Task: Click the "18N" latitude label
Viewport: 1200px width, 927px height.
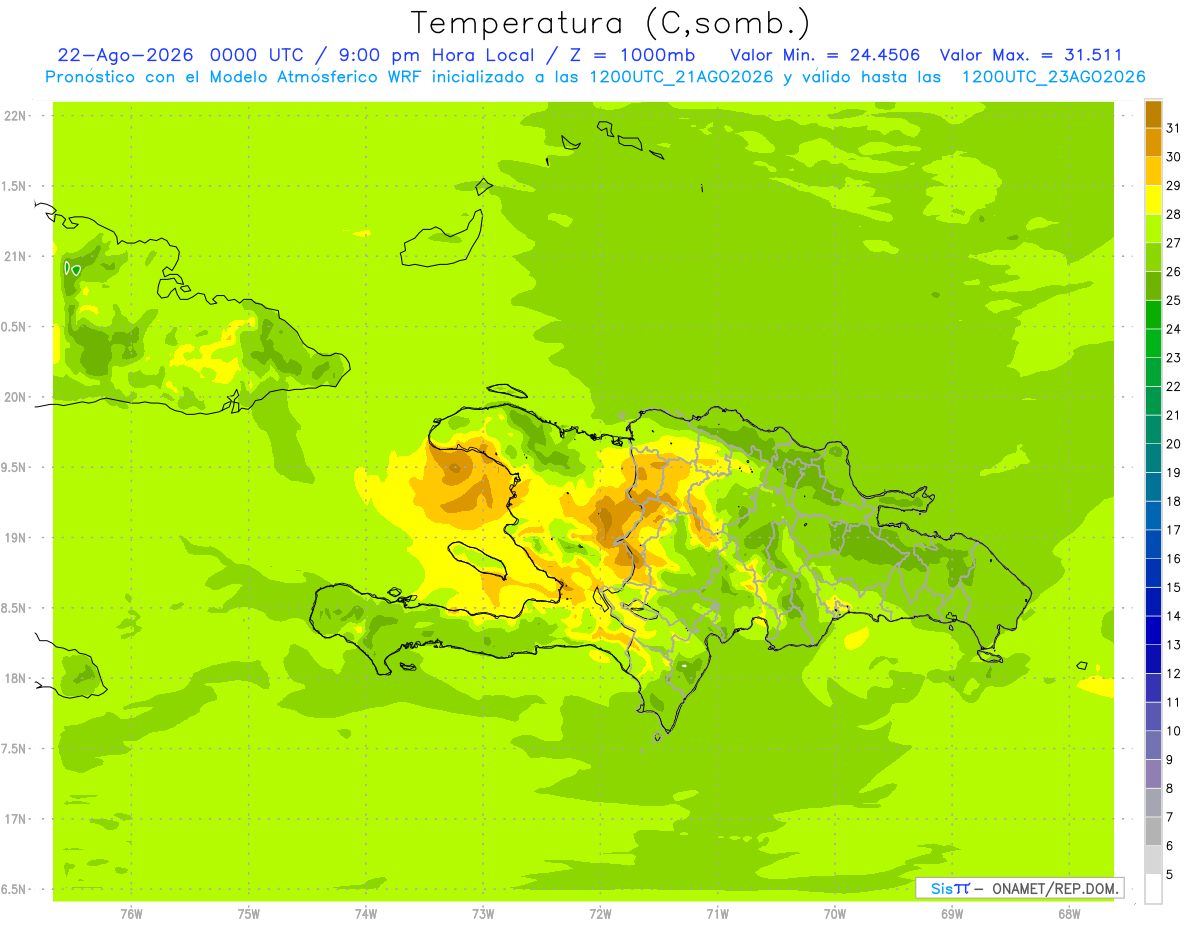Action: click(x=15, y=678)
